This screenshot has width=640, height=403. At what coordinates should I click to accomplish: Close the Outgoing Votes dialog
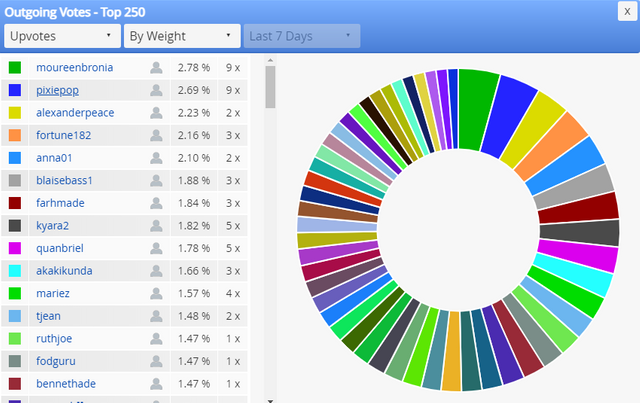(627, 11)
